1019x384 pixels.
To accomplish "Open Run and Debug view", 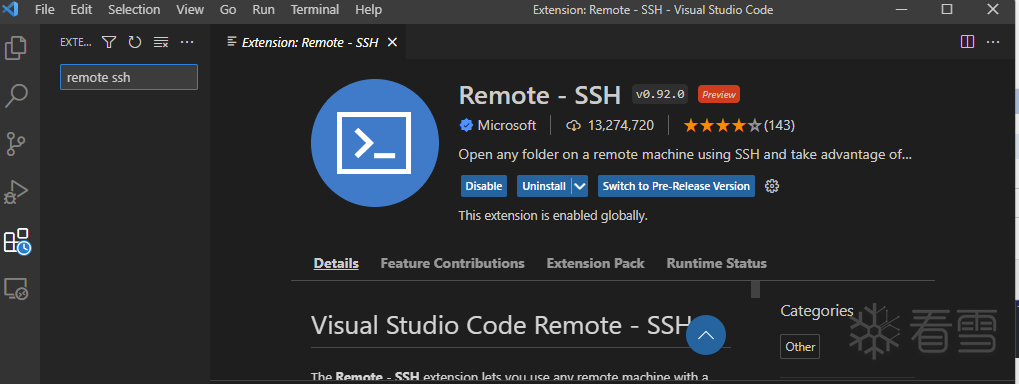I will 16,192.
